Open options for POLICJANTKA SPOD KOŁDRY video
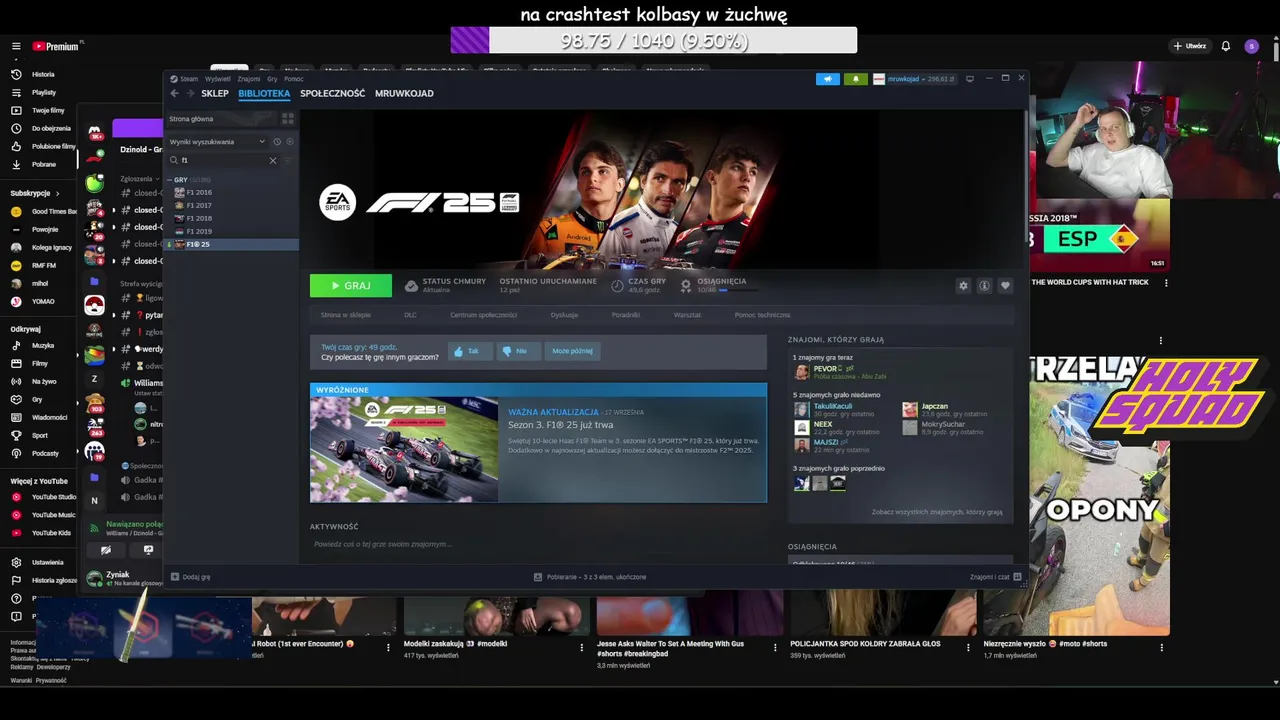The width and height of the screenshot is (1280, 720). (968, 647)
